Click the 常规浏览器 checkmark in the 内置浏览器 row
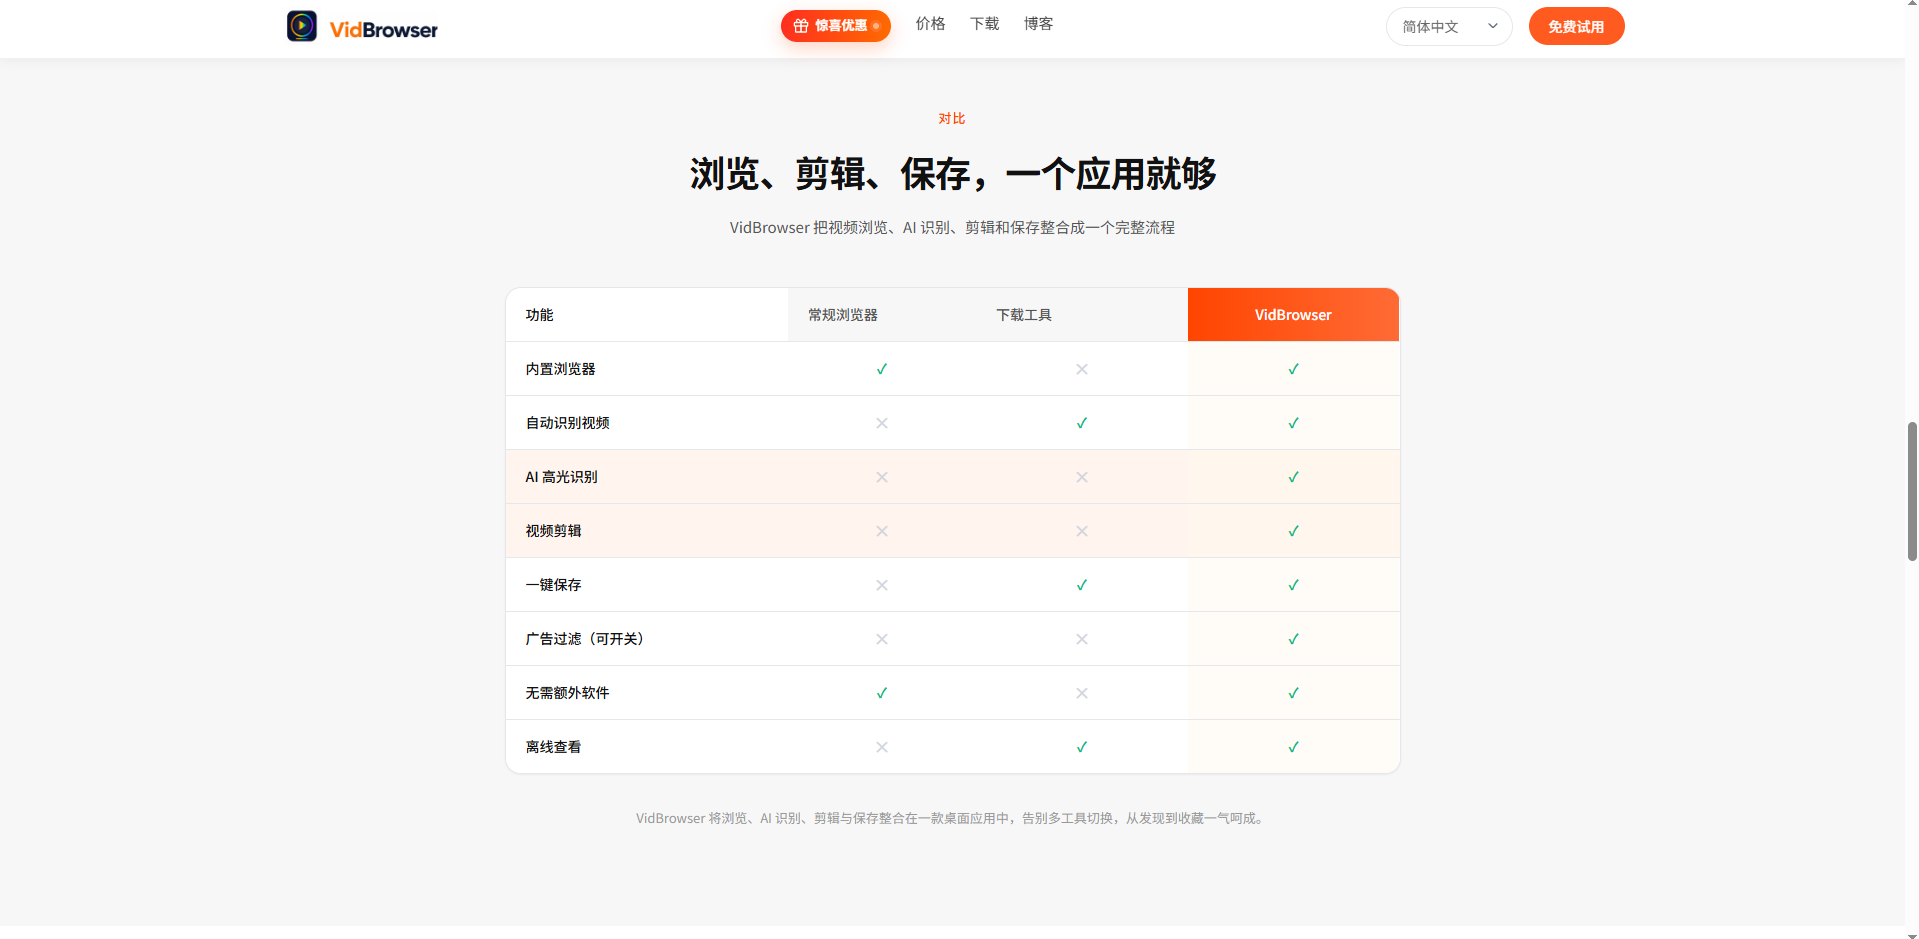The height and width of the screenshot is (939, 1919). pos(882,369)
